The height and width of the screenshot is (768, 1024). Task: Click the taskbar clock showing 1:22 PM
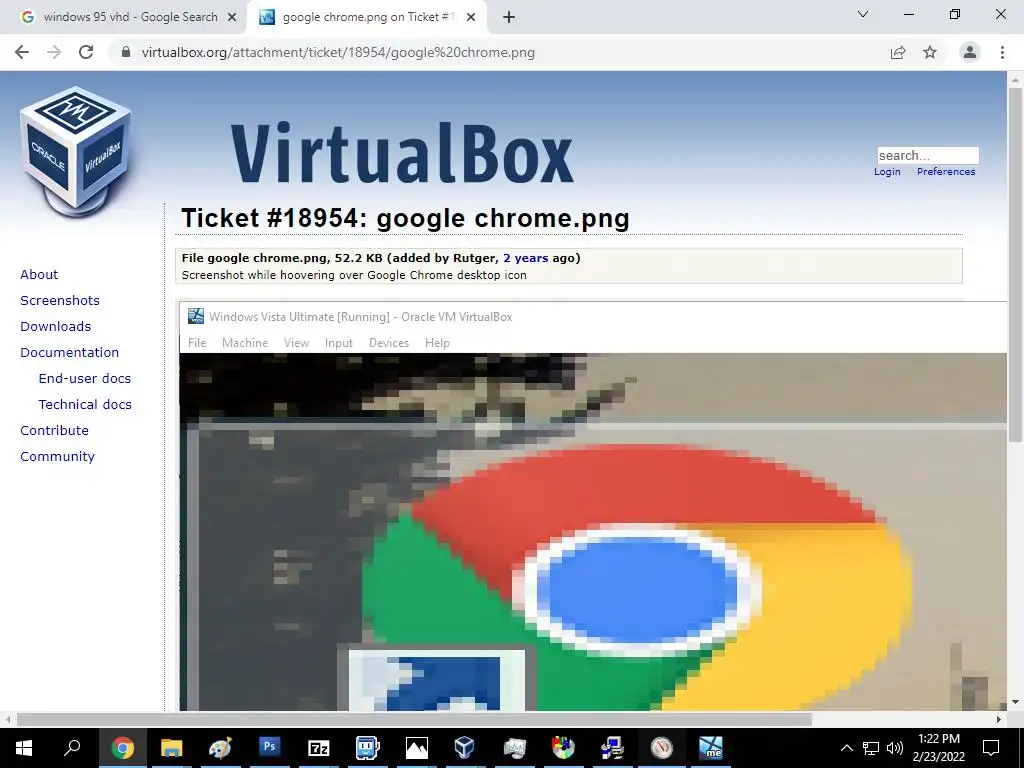(x=938, y=748)
